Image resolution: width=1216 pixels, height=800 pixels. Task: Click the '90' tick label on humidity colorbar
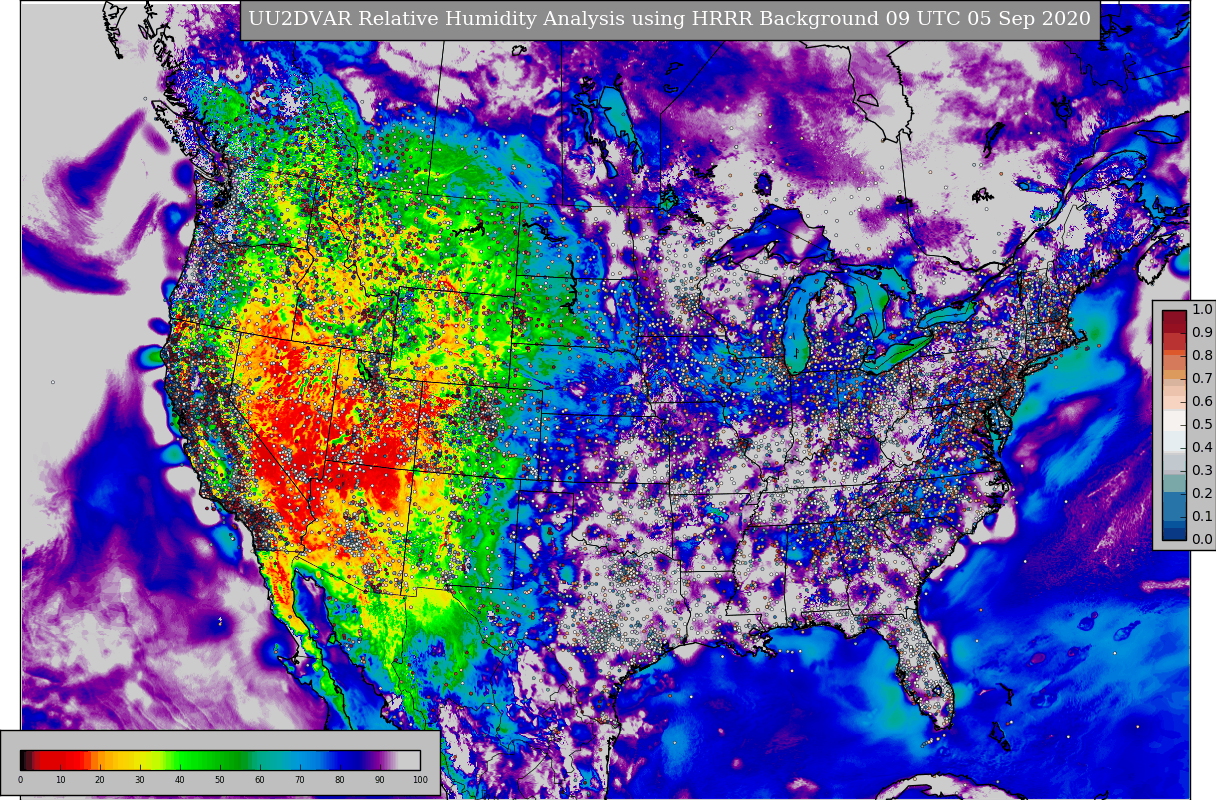tap(380, 780)
